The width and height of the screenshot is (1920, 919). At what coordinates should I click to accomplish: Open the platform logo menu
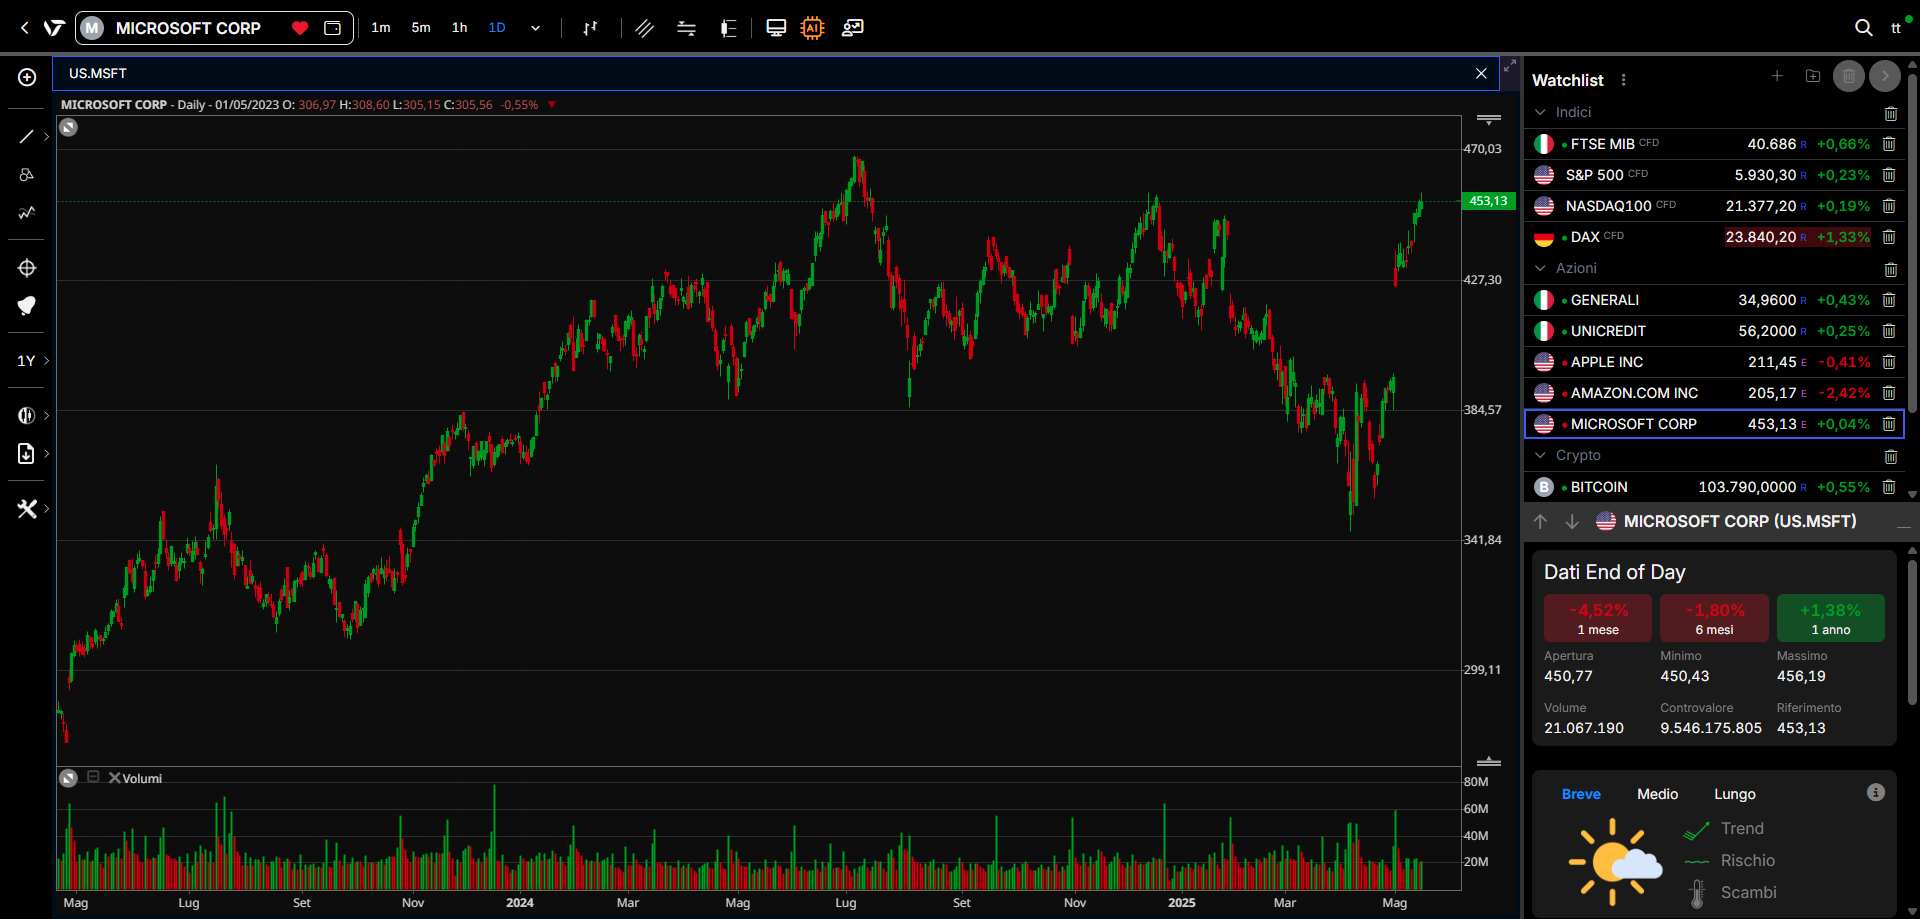tap(54, 28)
